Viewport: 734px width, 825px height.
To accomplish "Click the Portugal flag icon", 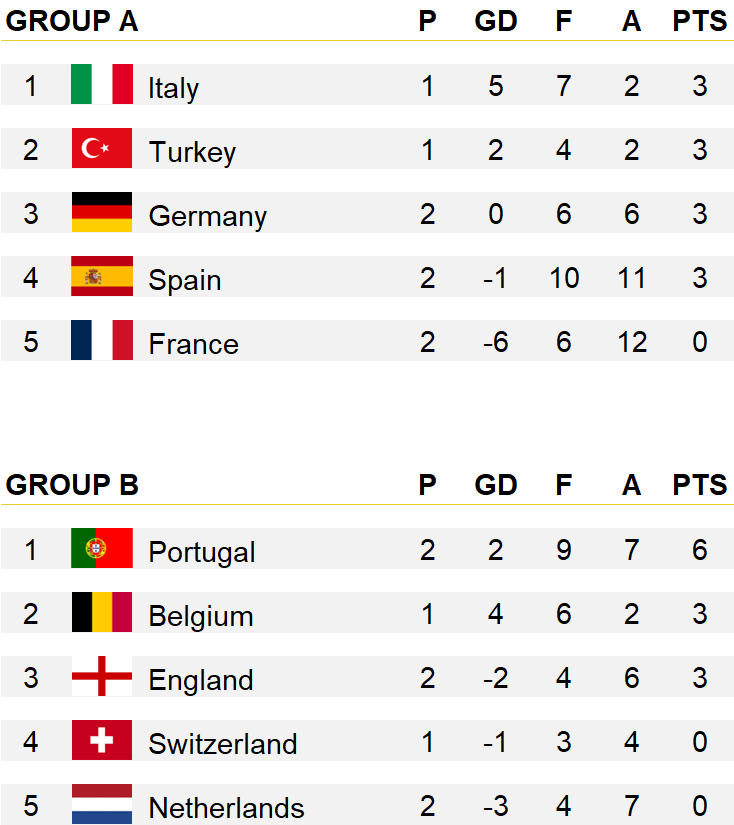I will (x=102, y=548).
